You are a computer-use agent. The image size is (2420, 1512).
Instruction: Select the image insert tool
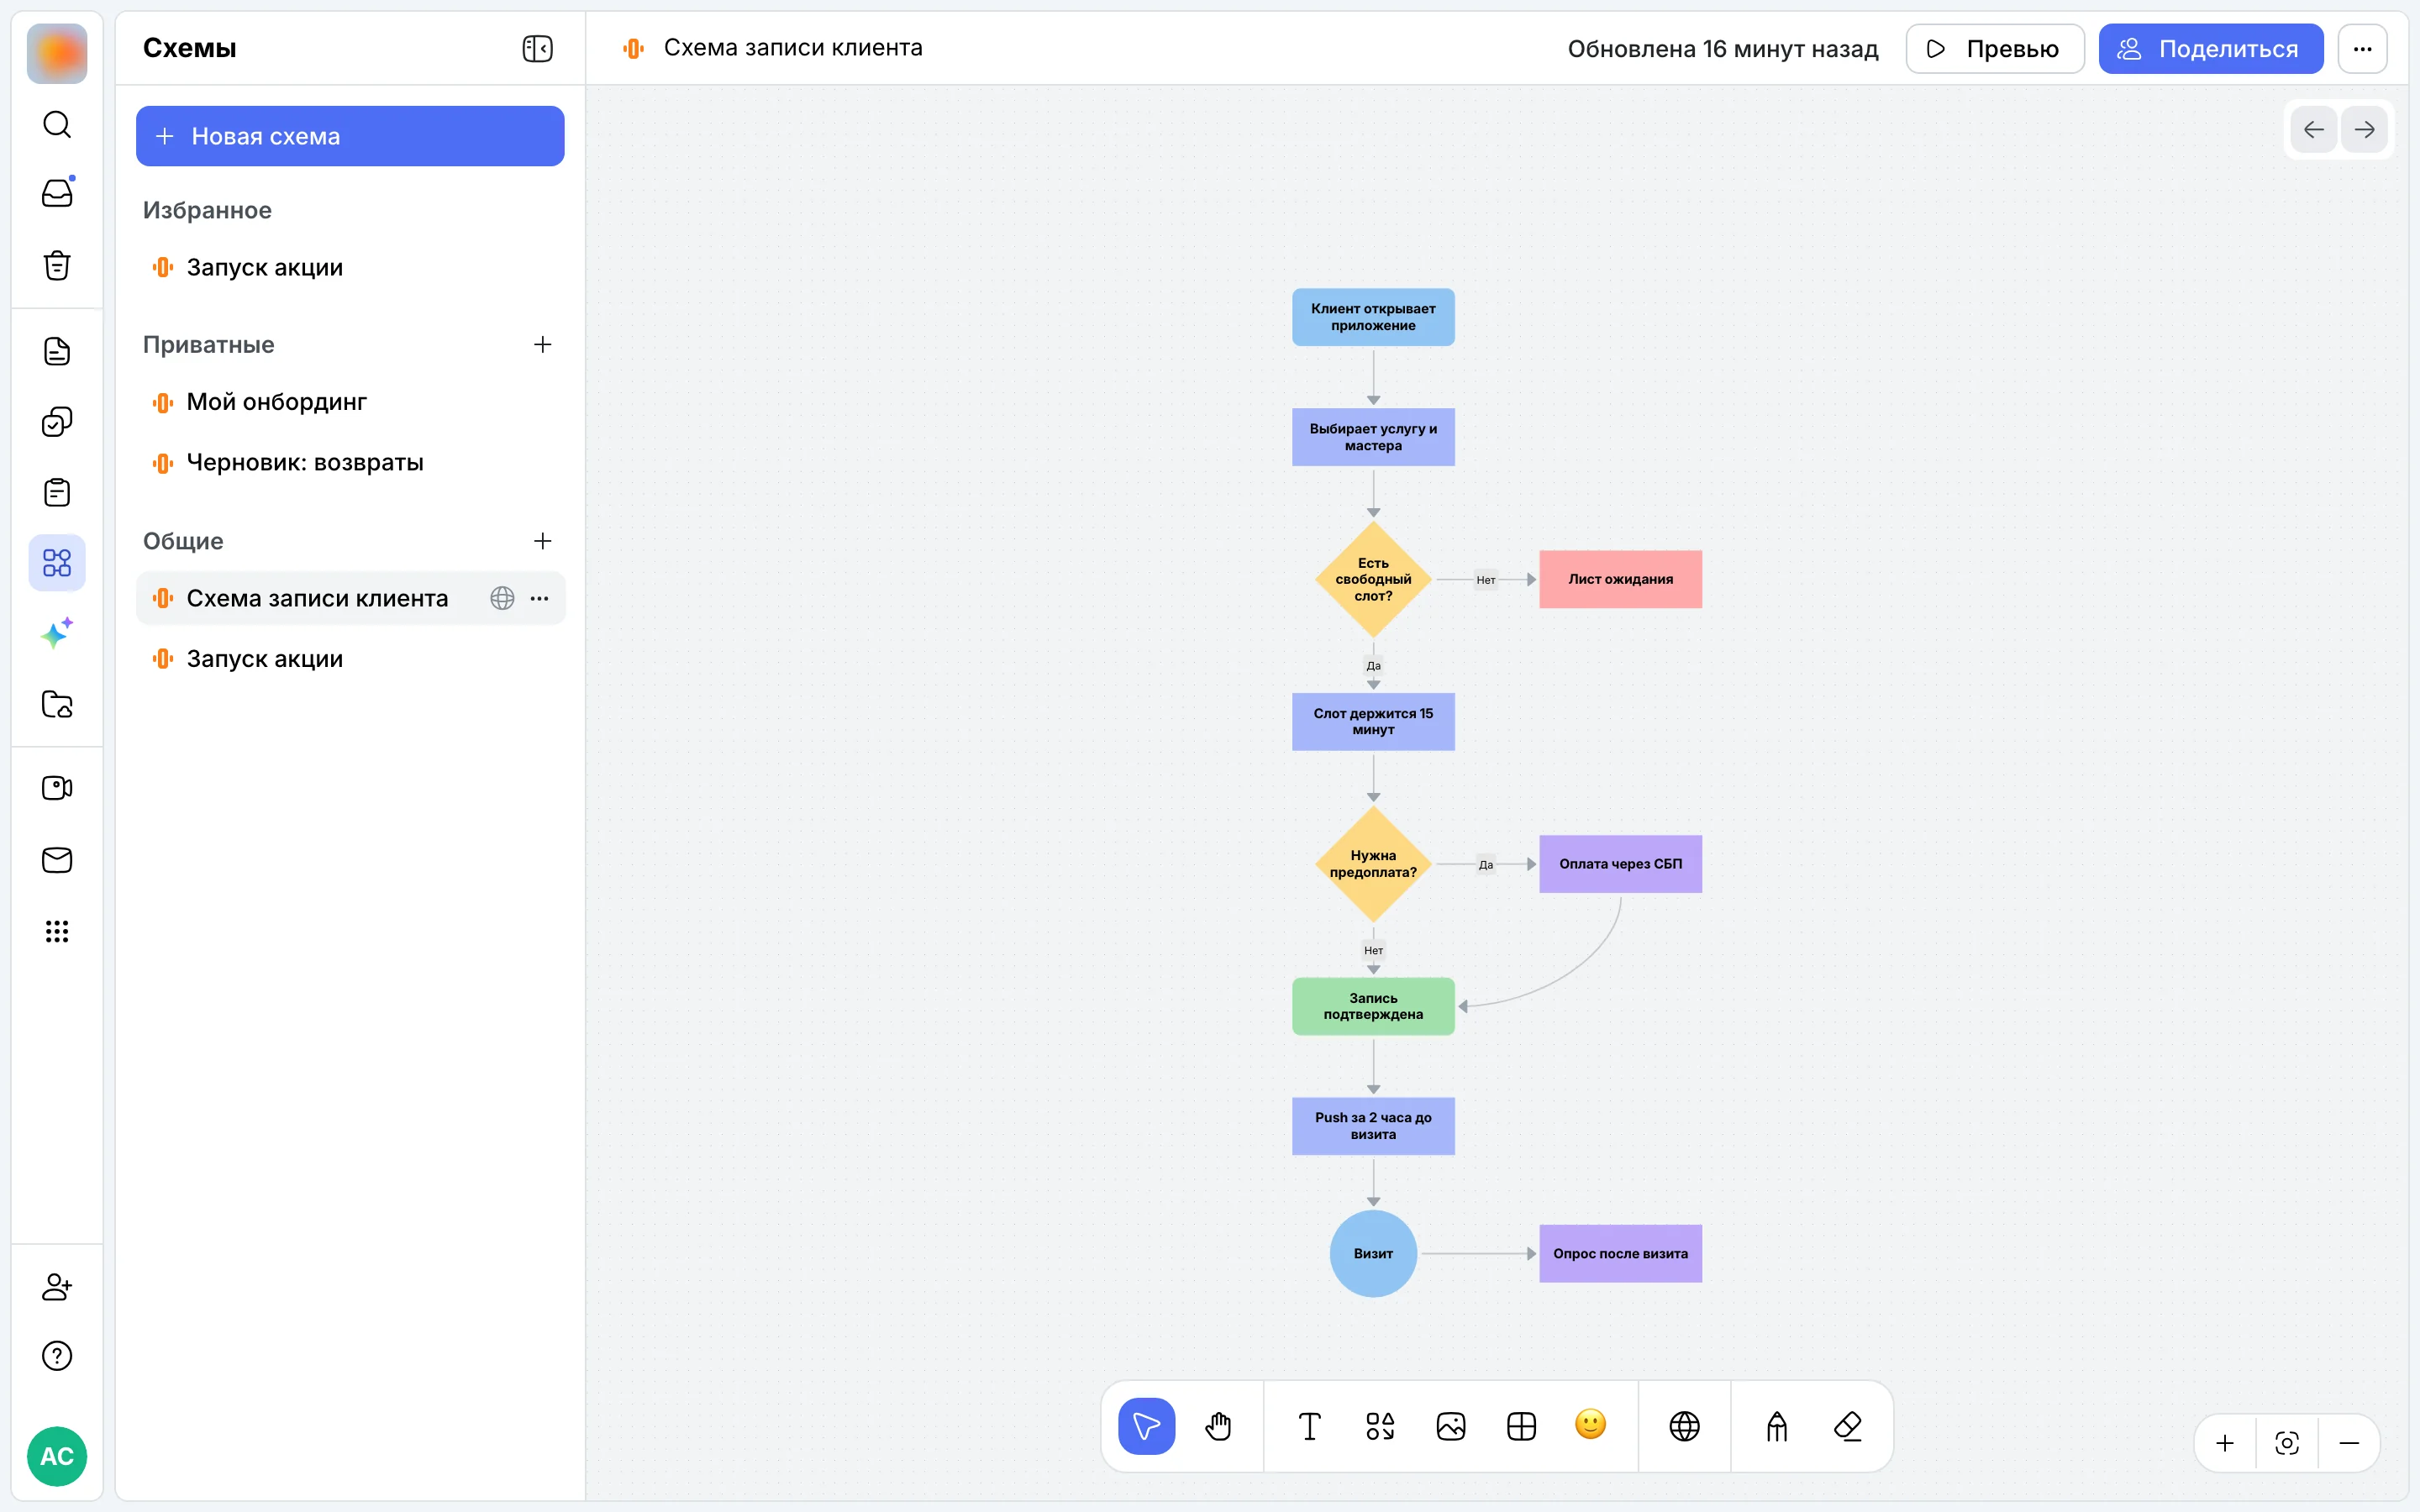click(x=1451, y=1426)
